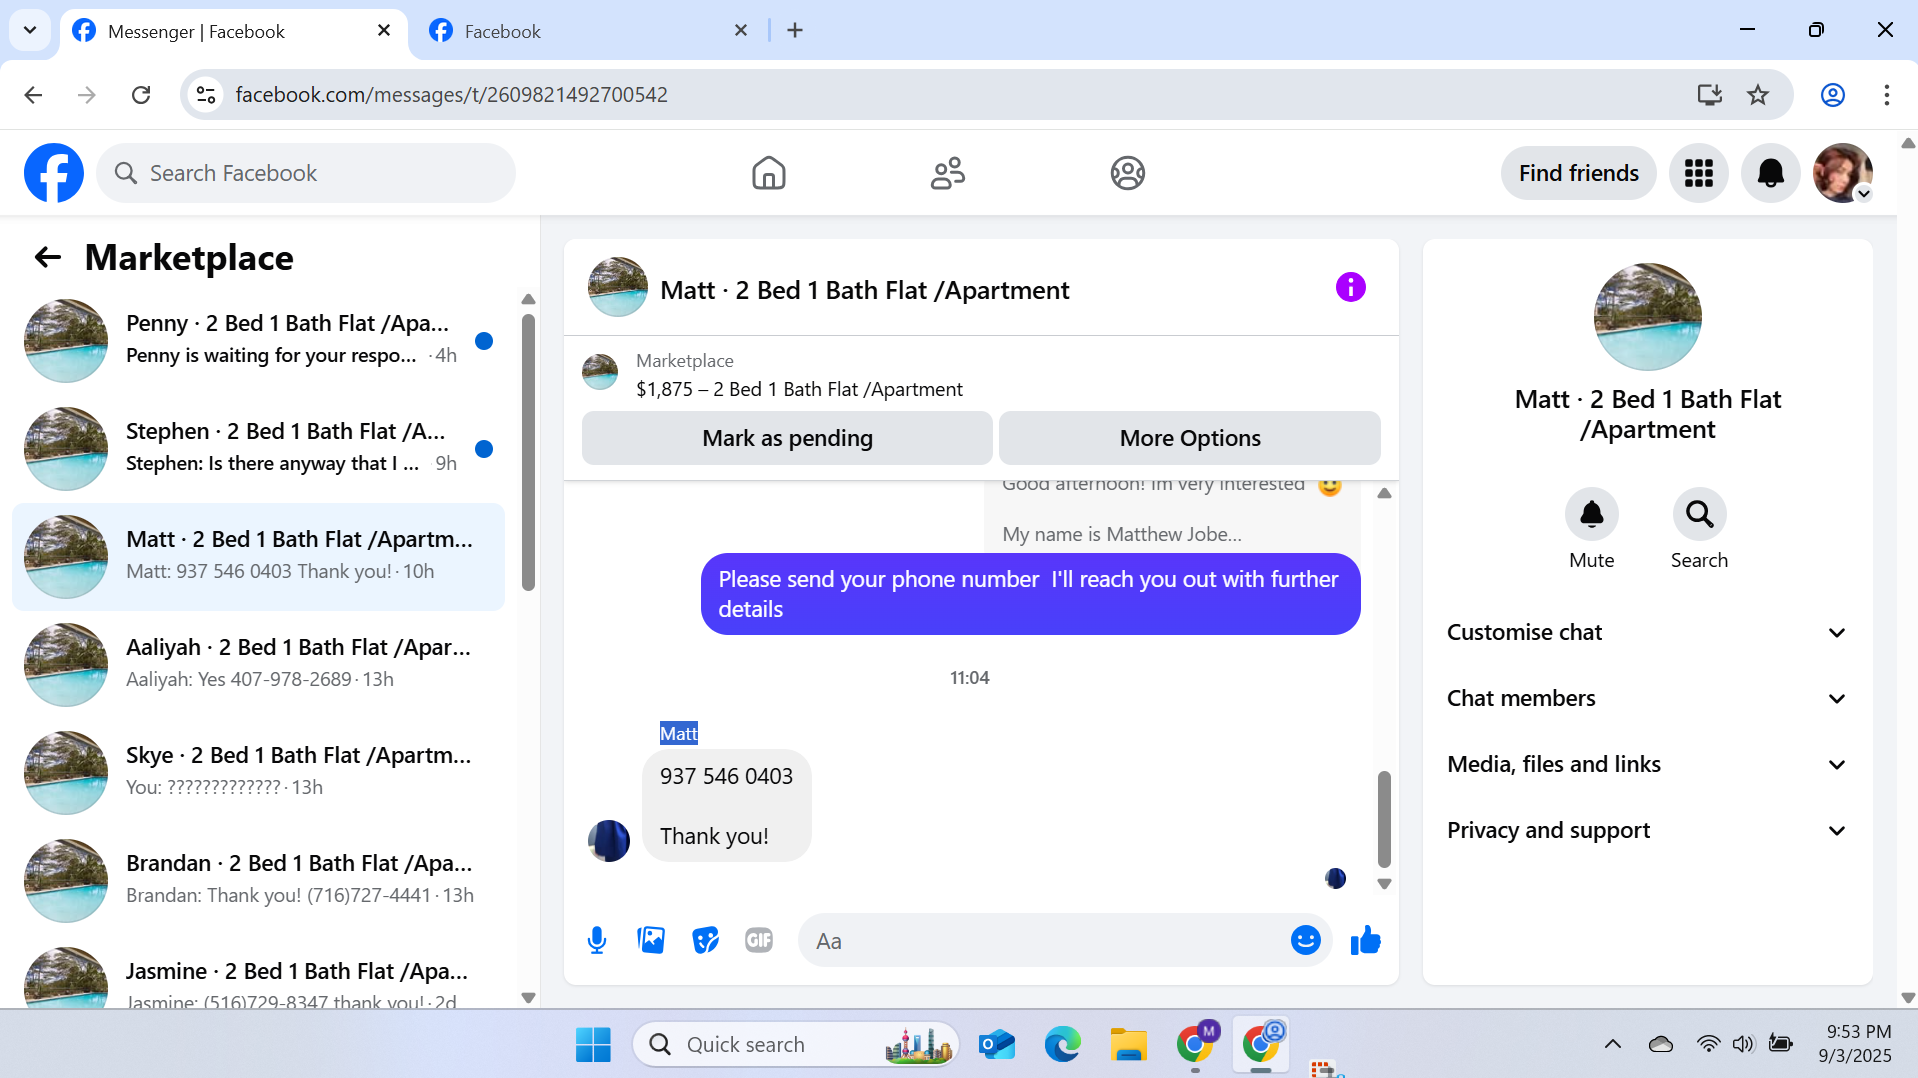Close the Messenger | Facebook tab
Viewport: 1918px width, 1078px height.
pyautogui.click(x=384, y=31)
